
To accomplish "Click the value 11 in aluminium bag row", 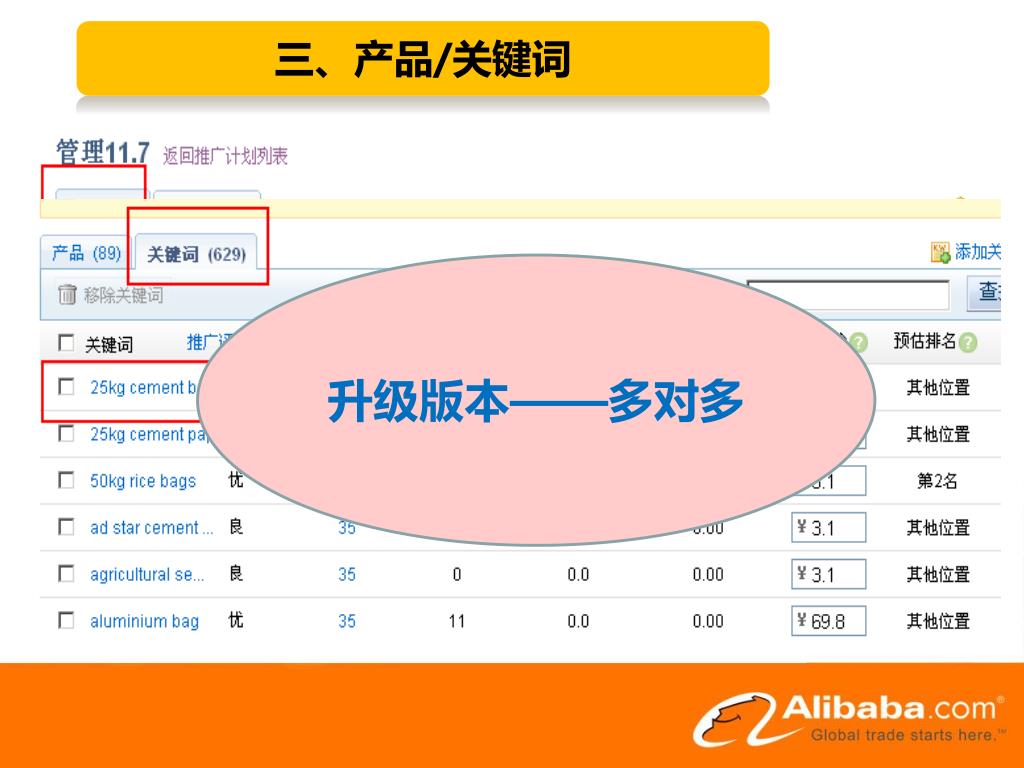I will coord(456,621).
